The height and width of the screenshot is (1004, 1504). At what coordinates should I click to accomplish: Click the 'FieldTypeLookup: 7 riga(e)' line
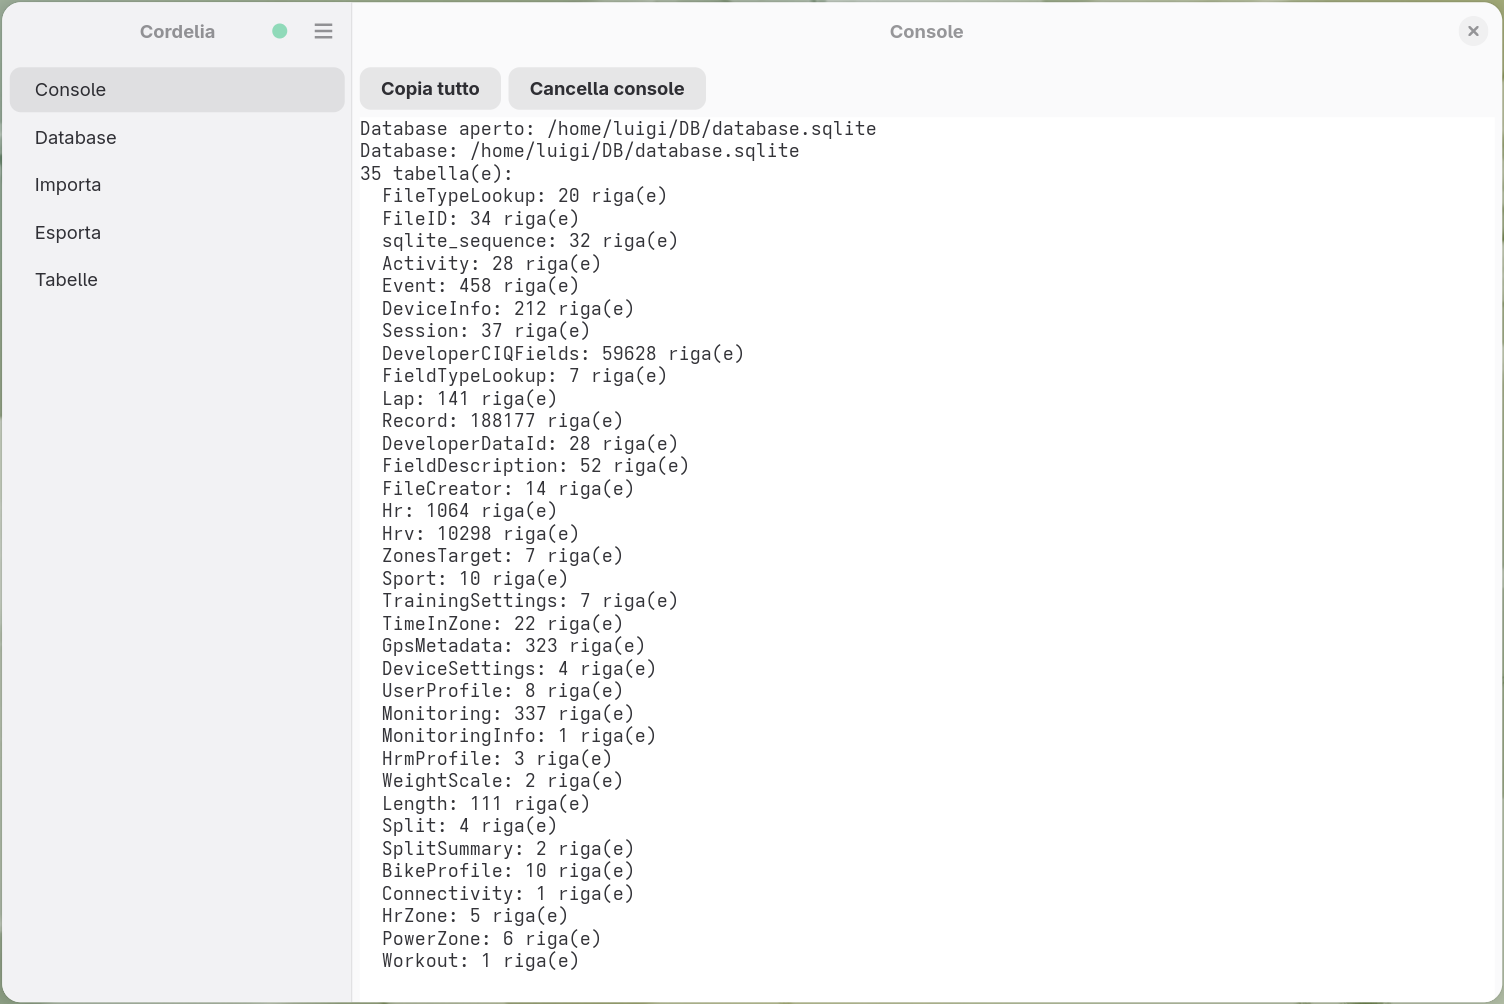[x=524, y=376]
